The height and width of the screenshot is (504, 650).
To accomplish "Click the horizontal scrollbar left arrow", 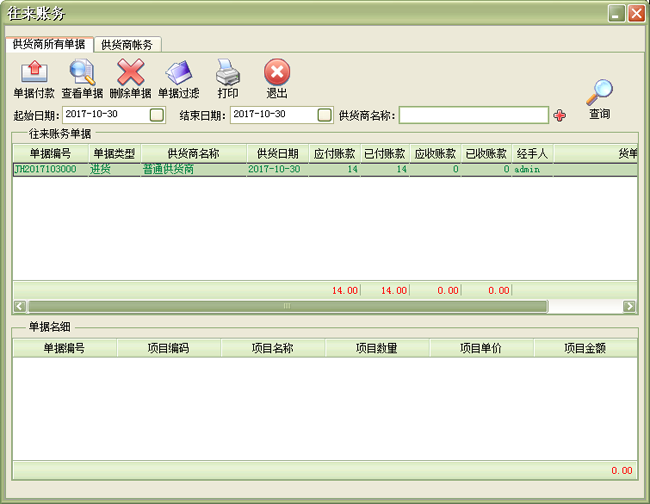I will (19, 306).
